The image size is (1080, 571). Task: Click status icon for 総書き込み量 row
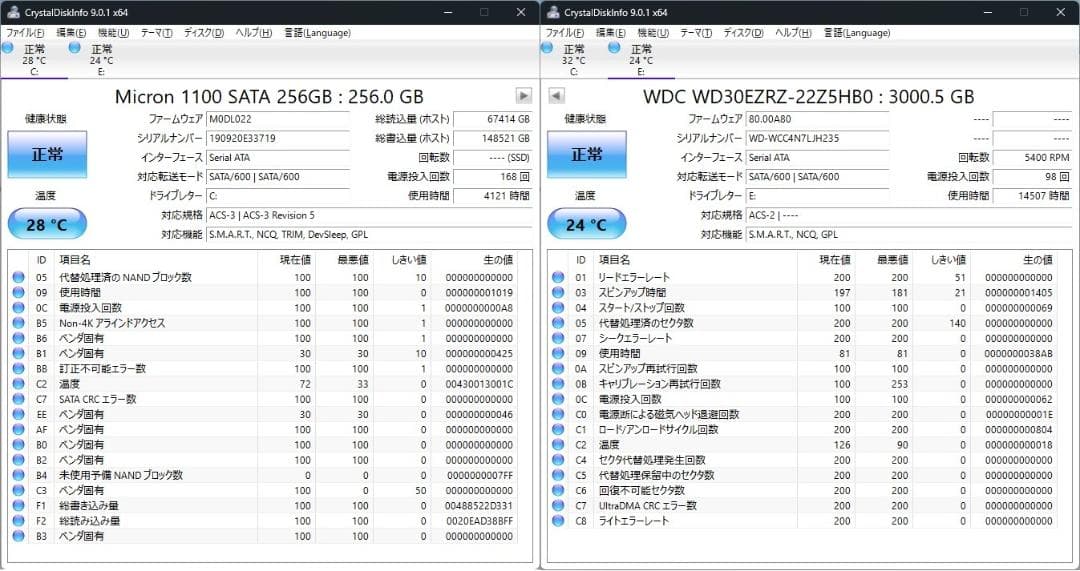[19, 506]
